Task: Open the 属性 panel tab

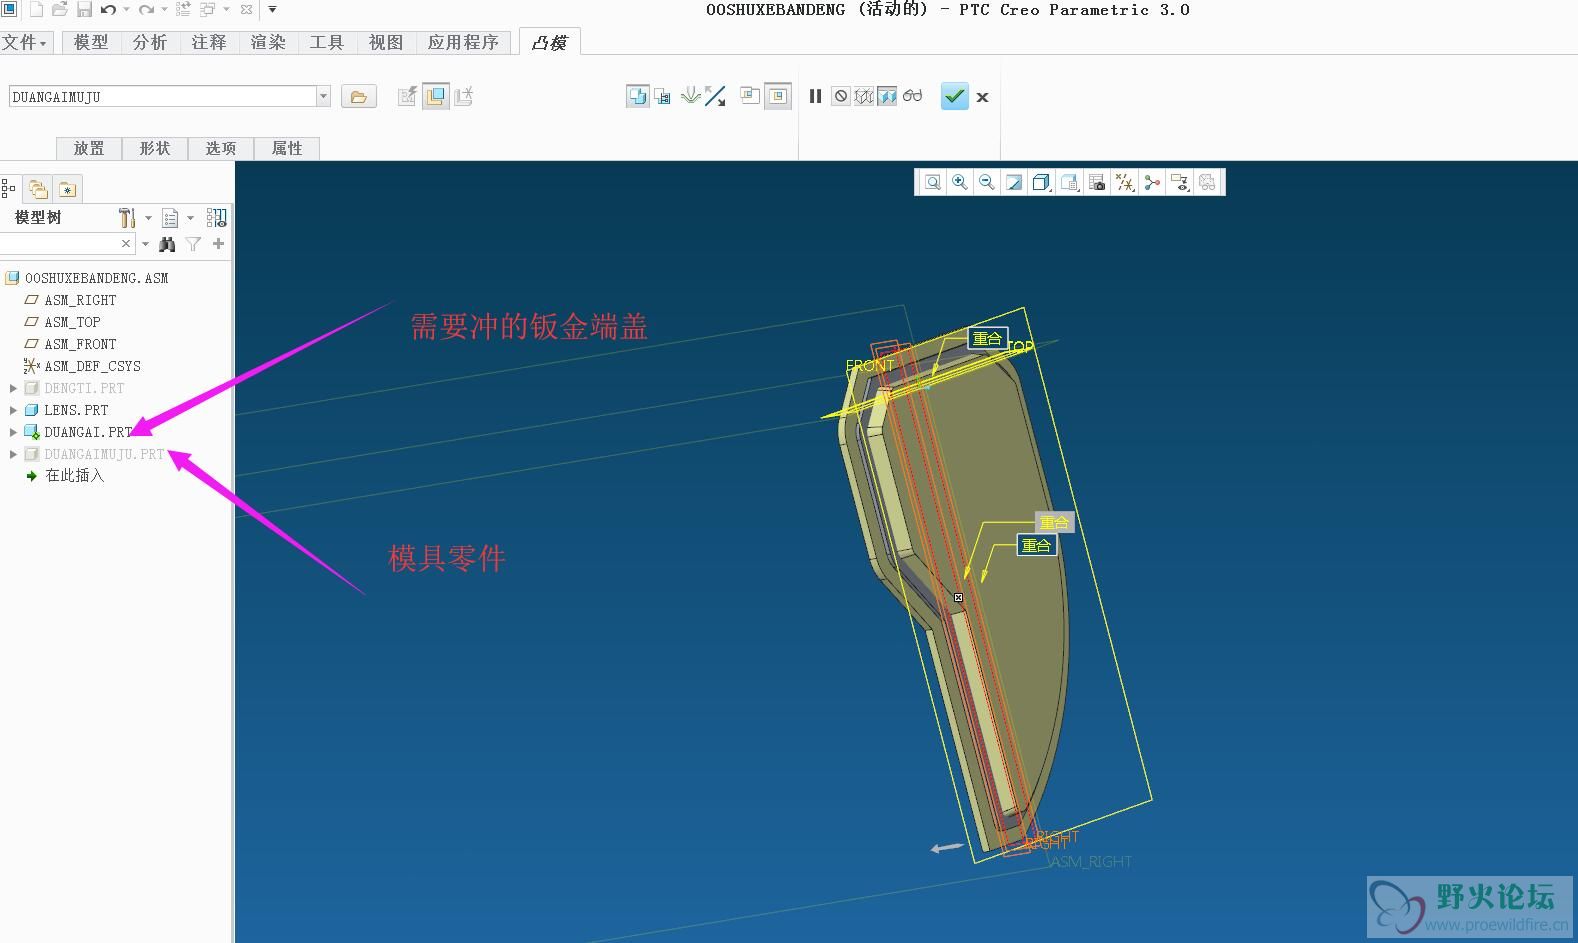Action: pos(287,148)
